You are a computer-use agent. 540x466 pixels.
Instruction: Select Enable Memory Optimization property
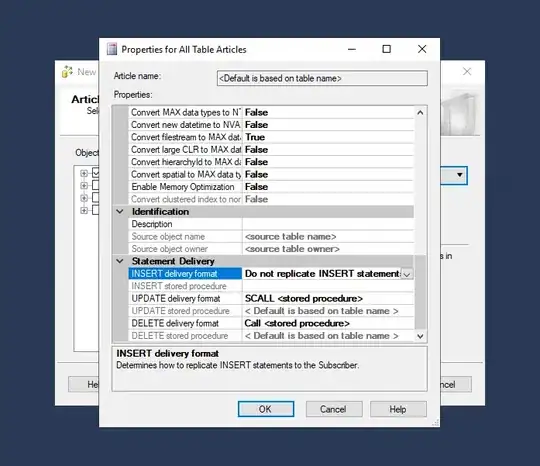[185, 187]
